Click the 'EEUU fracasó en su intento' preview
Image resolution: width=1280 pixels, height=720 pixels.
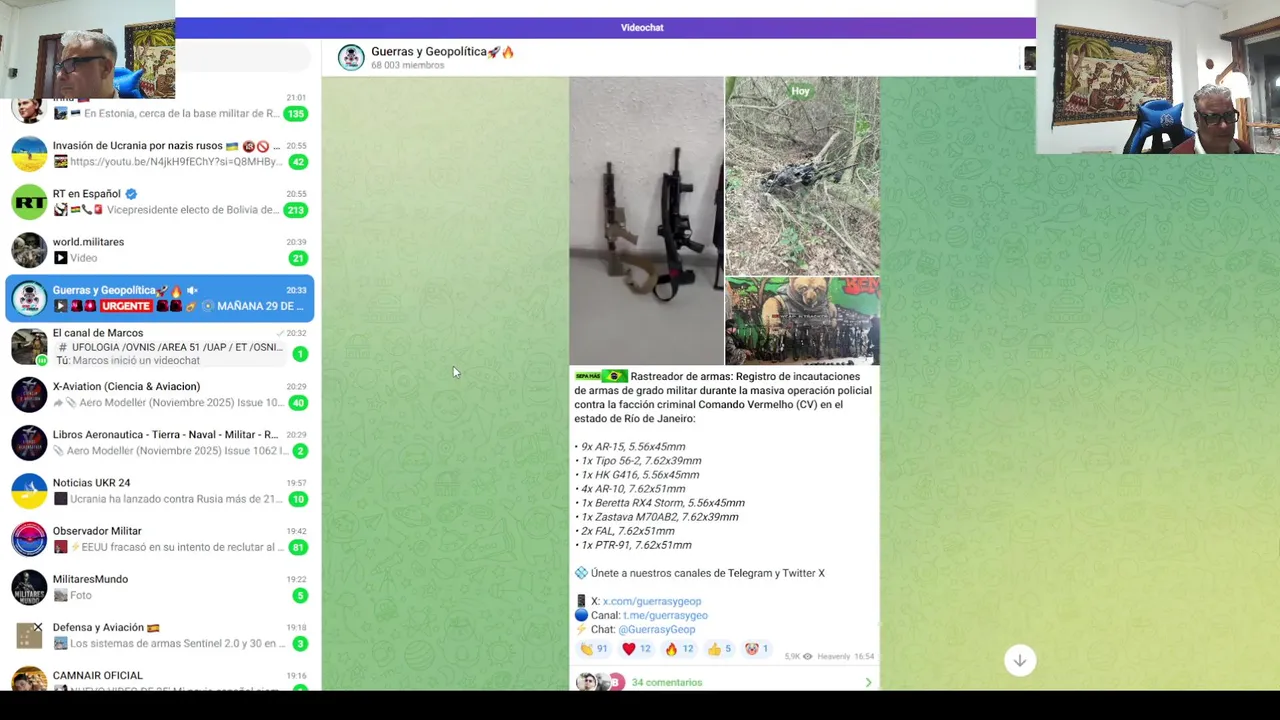tap(181, 547)
